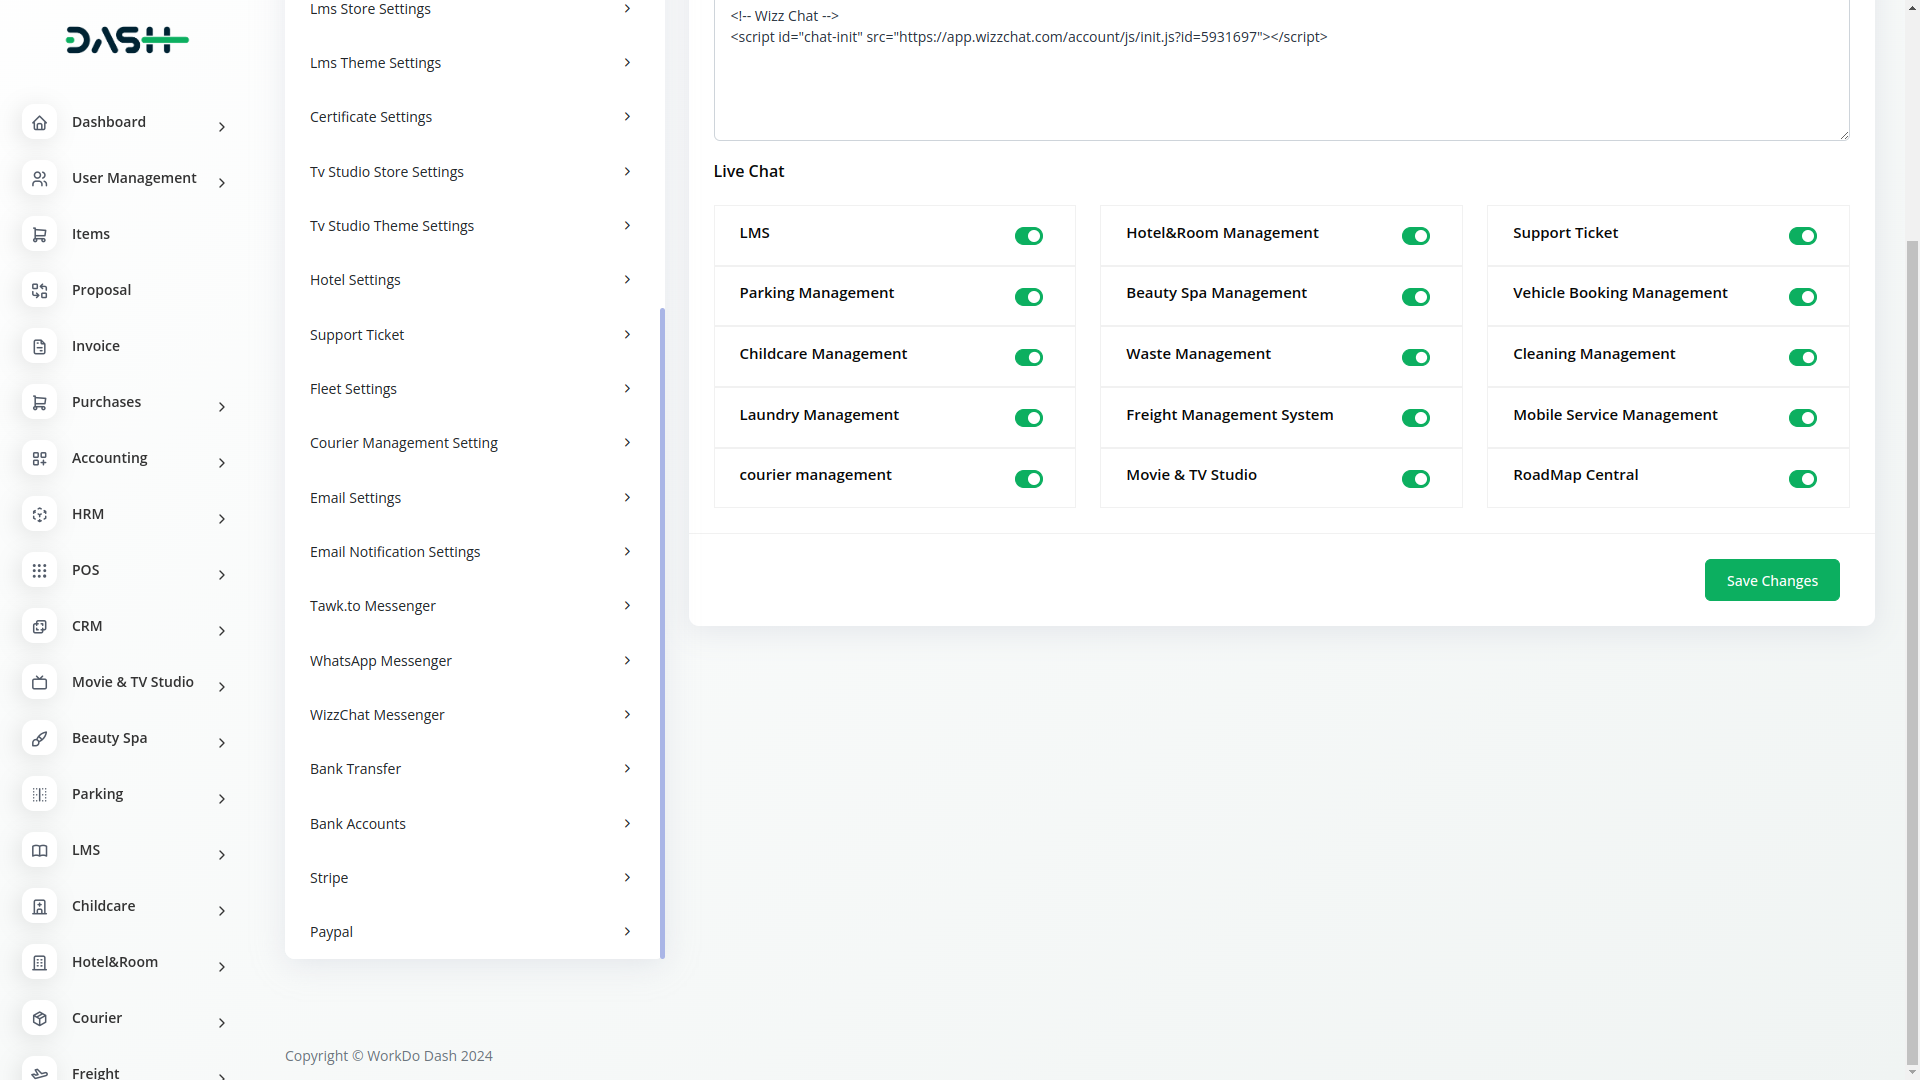The image size is (1920, 1080).
Task: Expand User Management submenu arrow
Action: pyautogui.click(x=222, y=183)
